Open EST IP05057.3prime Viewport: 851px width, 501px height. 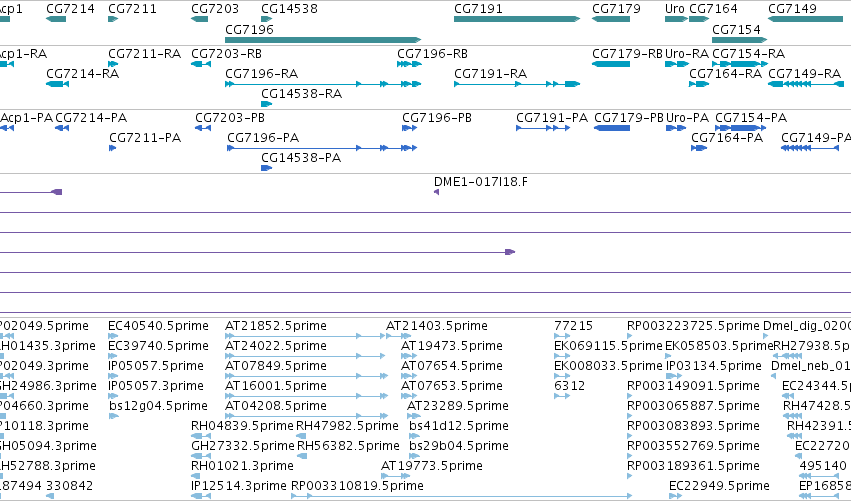tap(156, 386)
